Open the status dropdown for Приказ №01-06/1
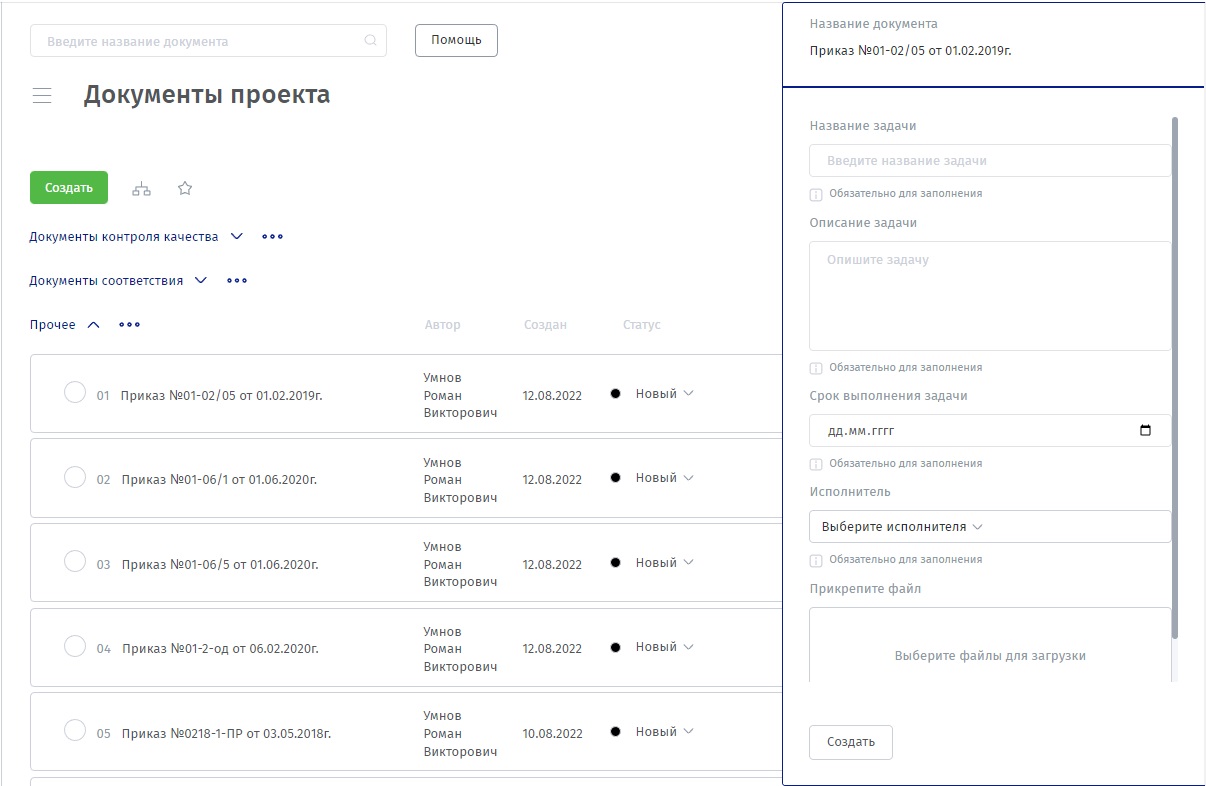The image size is (1206, 786). pos(664,478)
